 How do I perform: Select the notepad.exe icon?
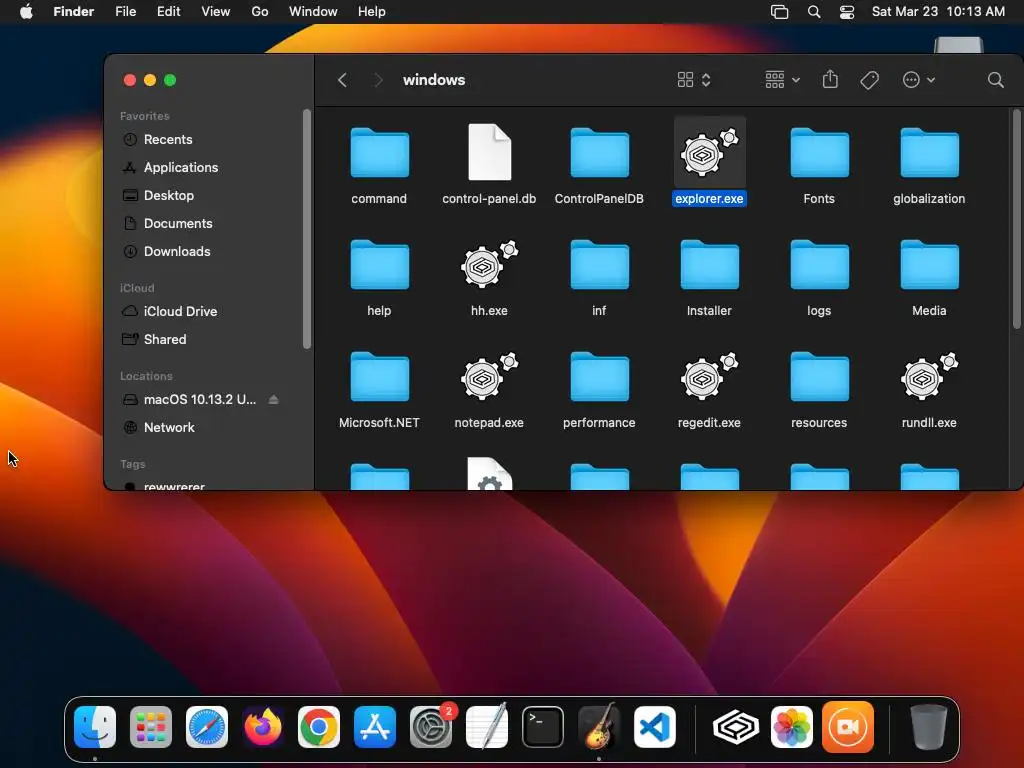coord(489,377)
